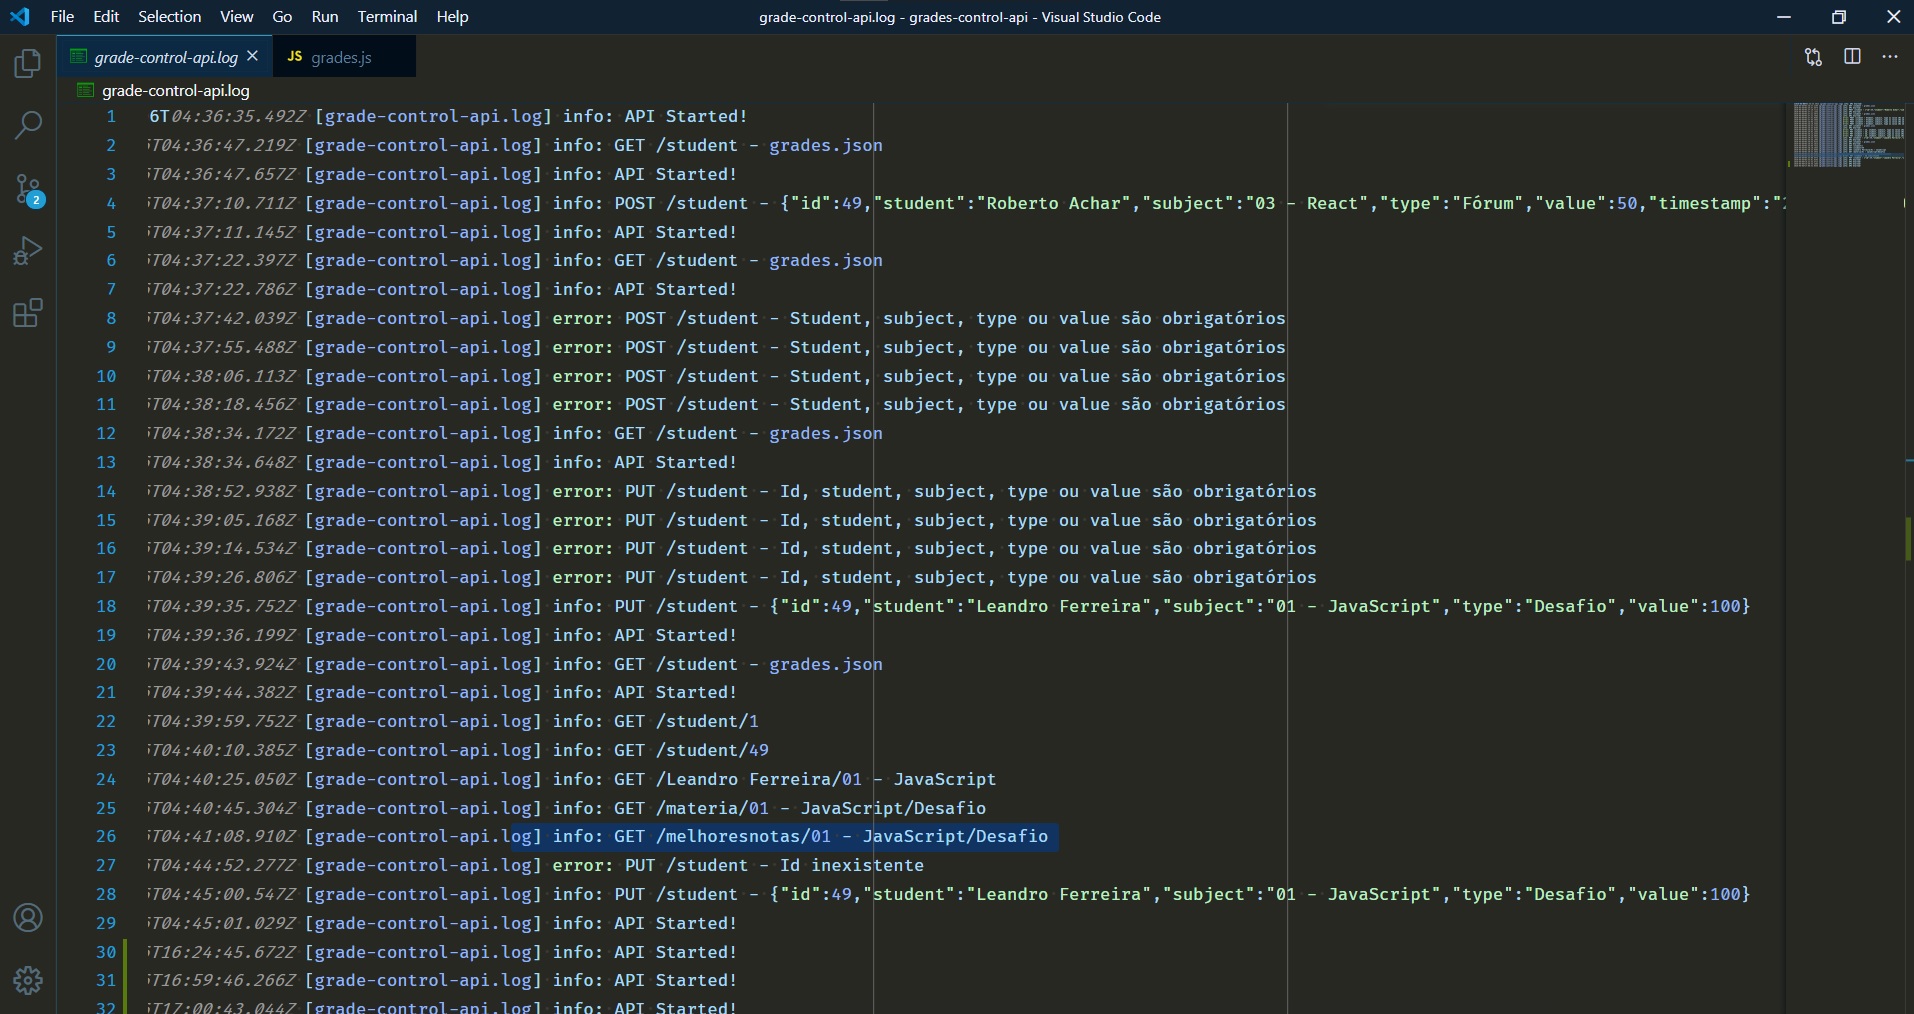This screenshot has width=1914, height=1014.
Task: Open the Terminal menu
Action: [387, 16]
